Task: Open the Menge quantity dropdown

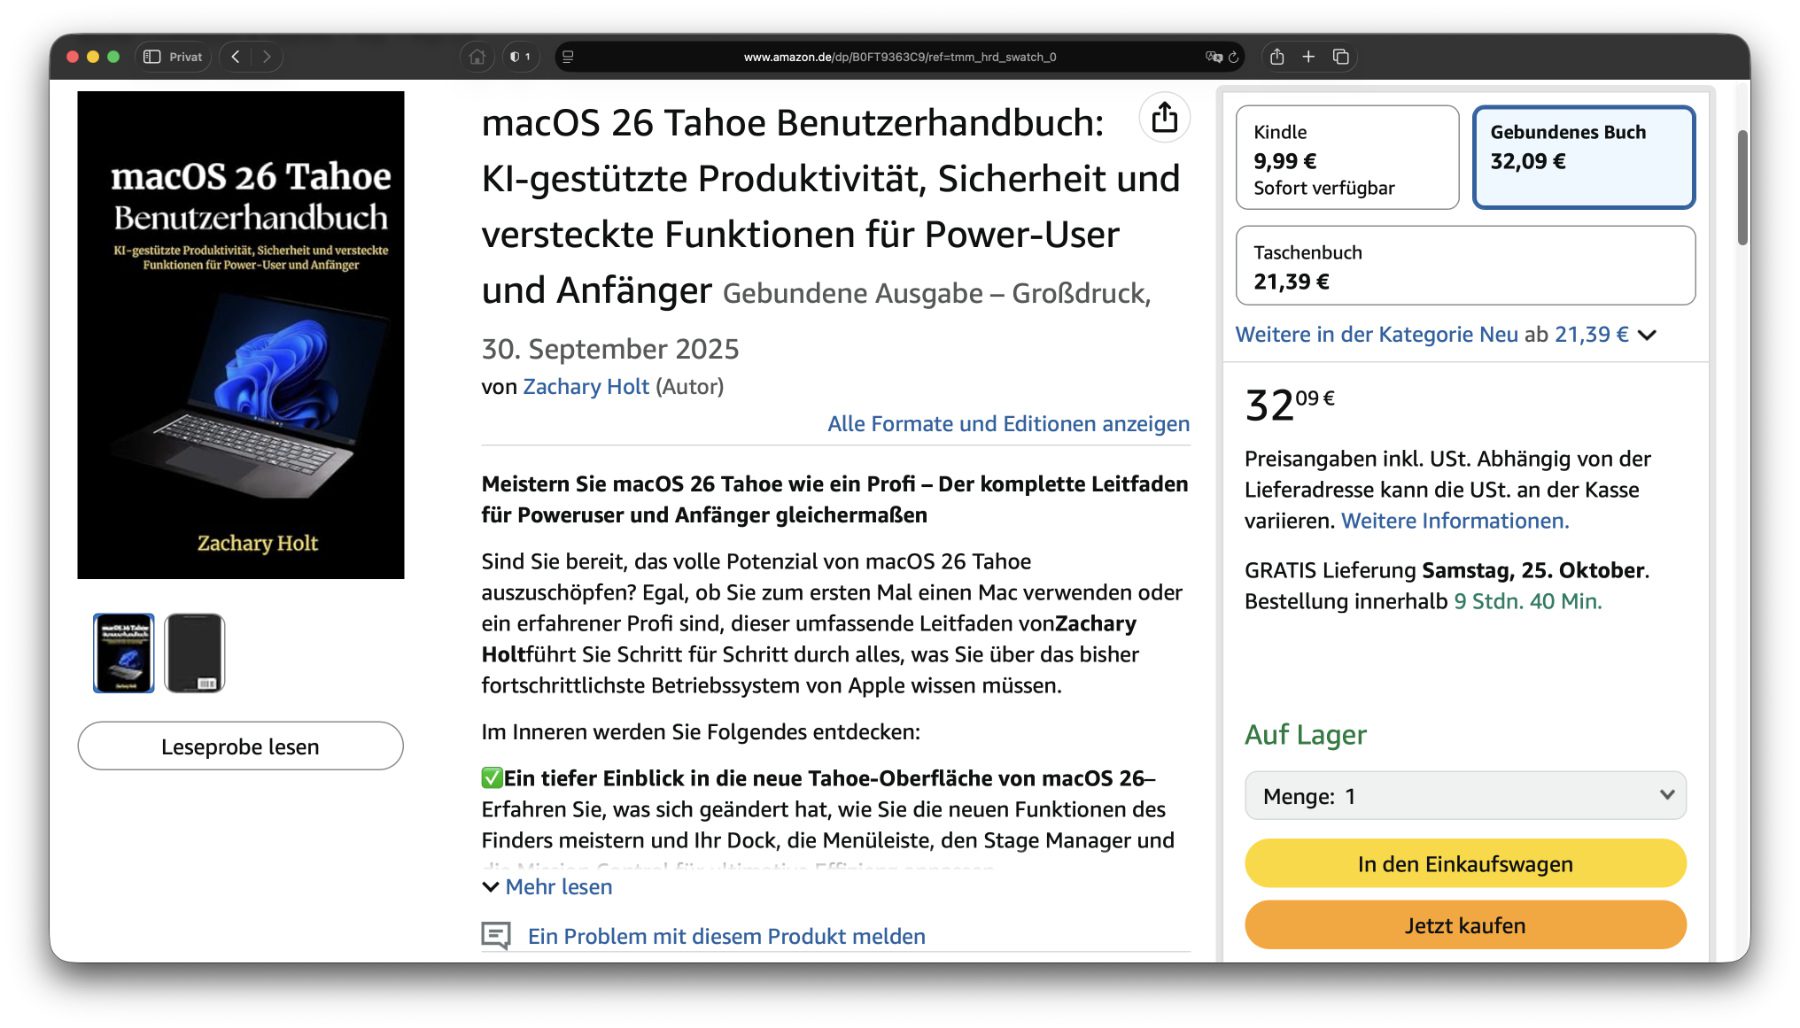Action: tap(1465, 796)
